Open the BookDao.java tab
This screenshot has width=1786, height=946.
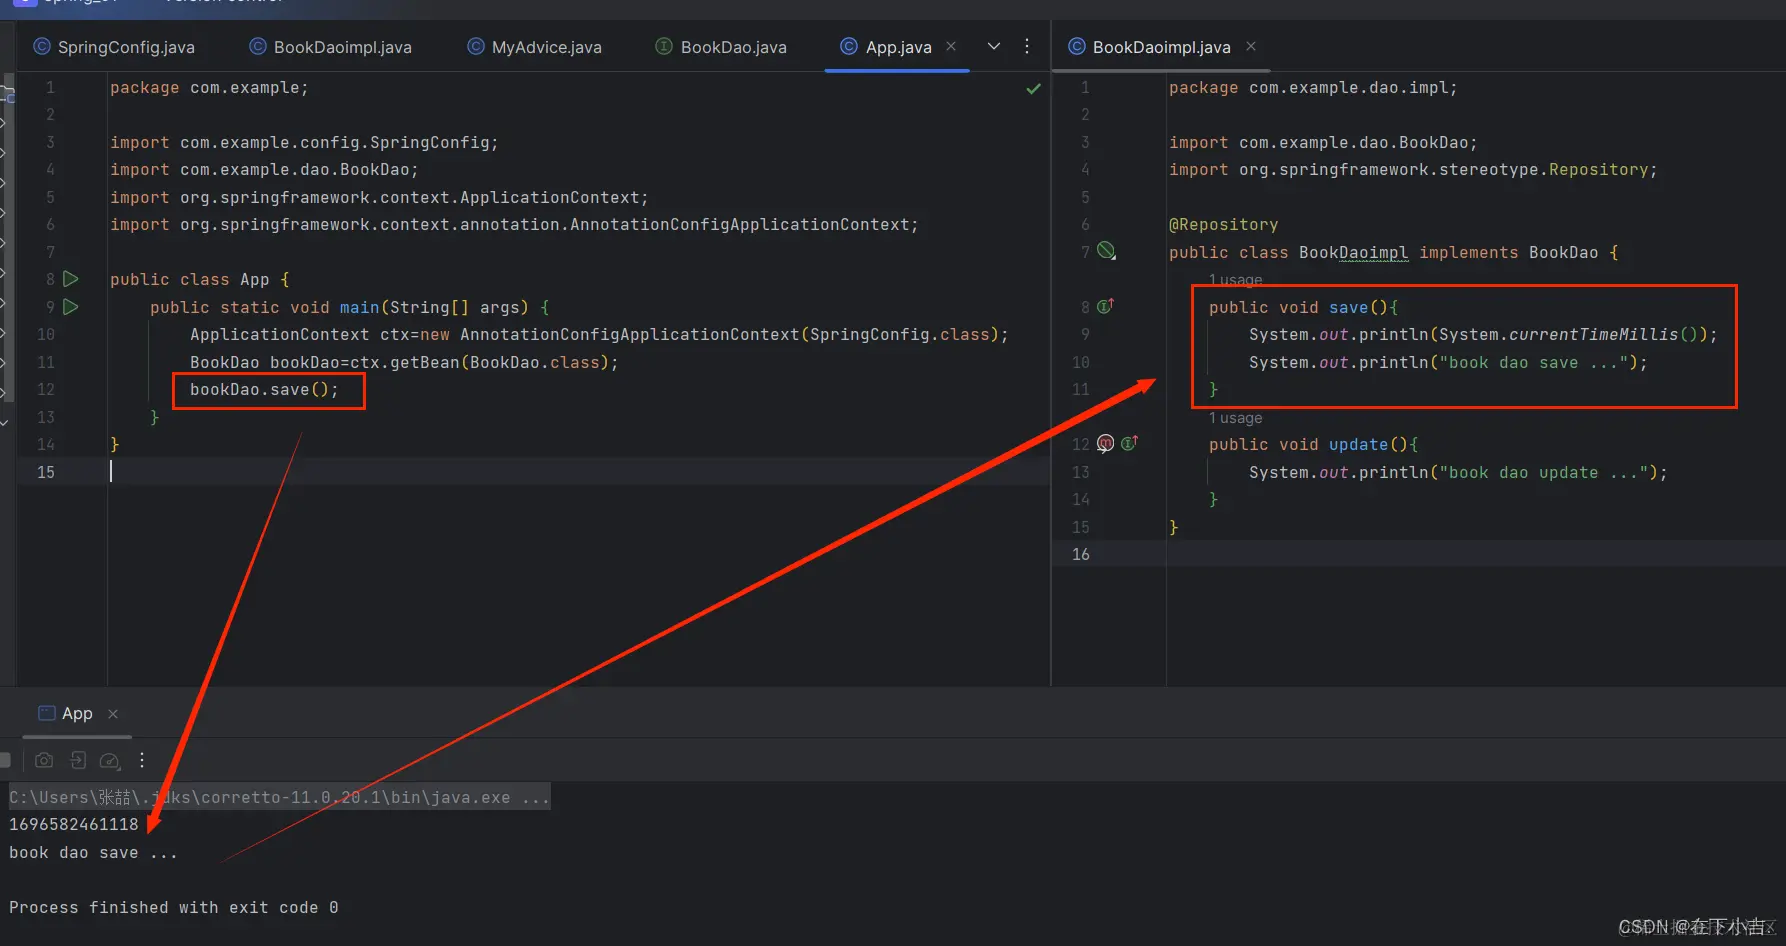(x=721, y=47)
